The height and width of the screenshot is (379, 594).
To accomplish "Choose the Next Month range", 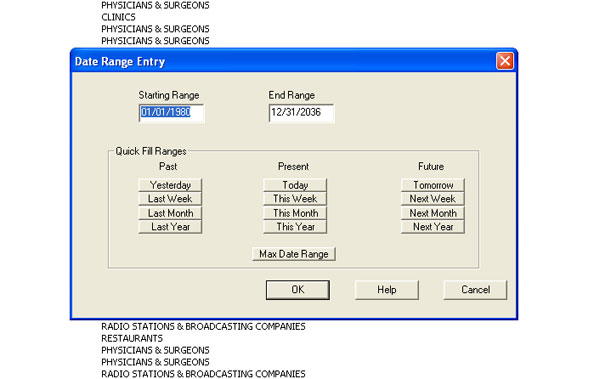I will tap(433, 213).
